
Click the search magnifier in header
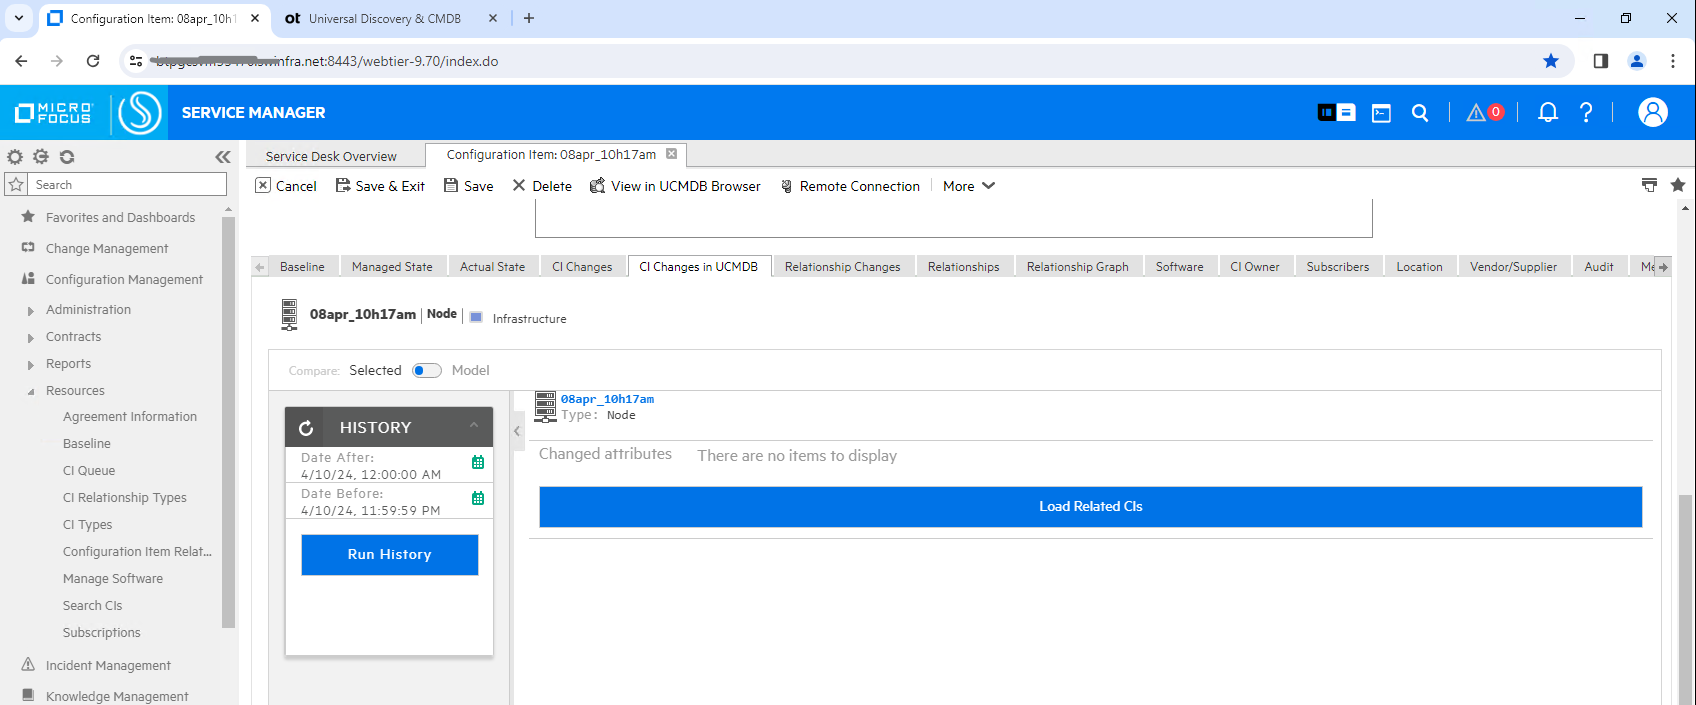(1420, 113)
